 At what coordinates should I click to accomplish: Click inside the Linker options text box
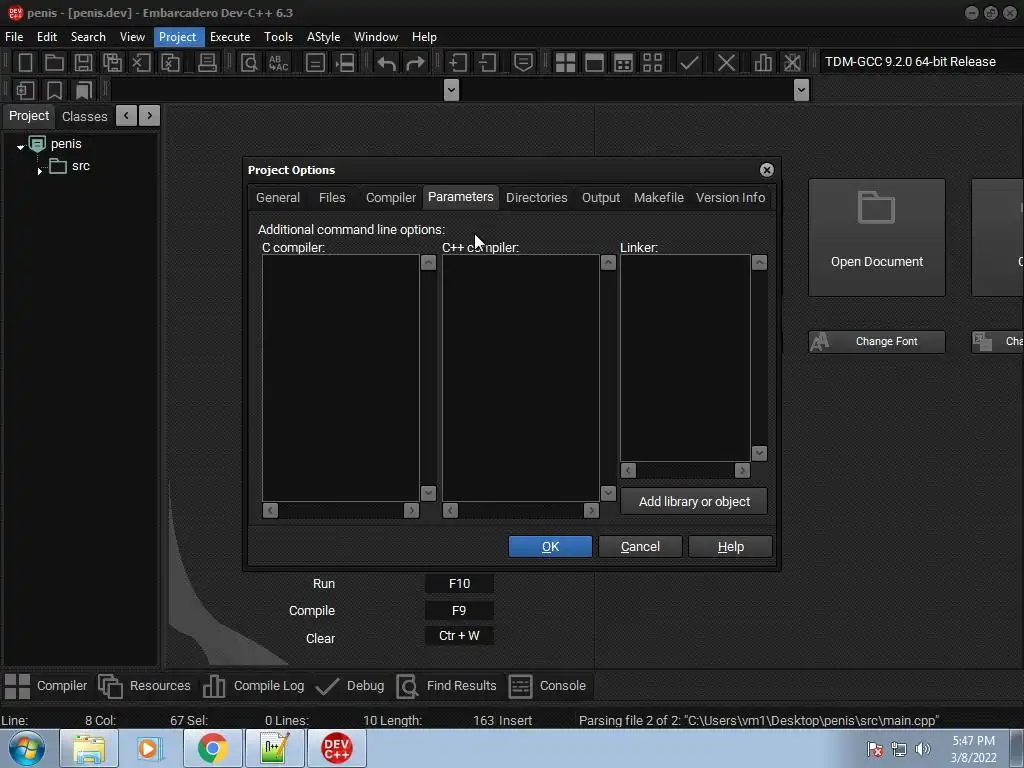685,358
